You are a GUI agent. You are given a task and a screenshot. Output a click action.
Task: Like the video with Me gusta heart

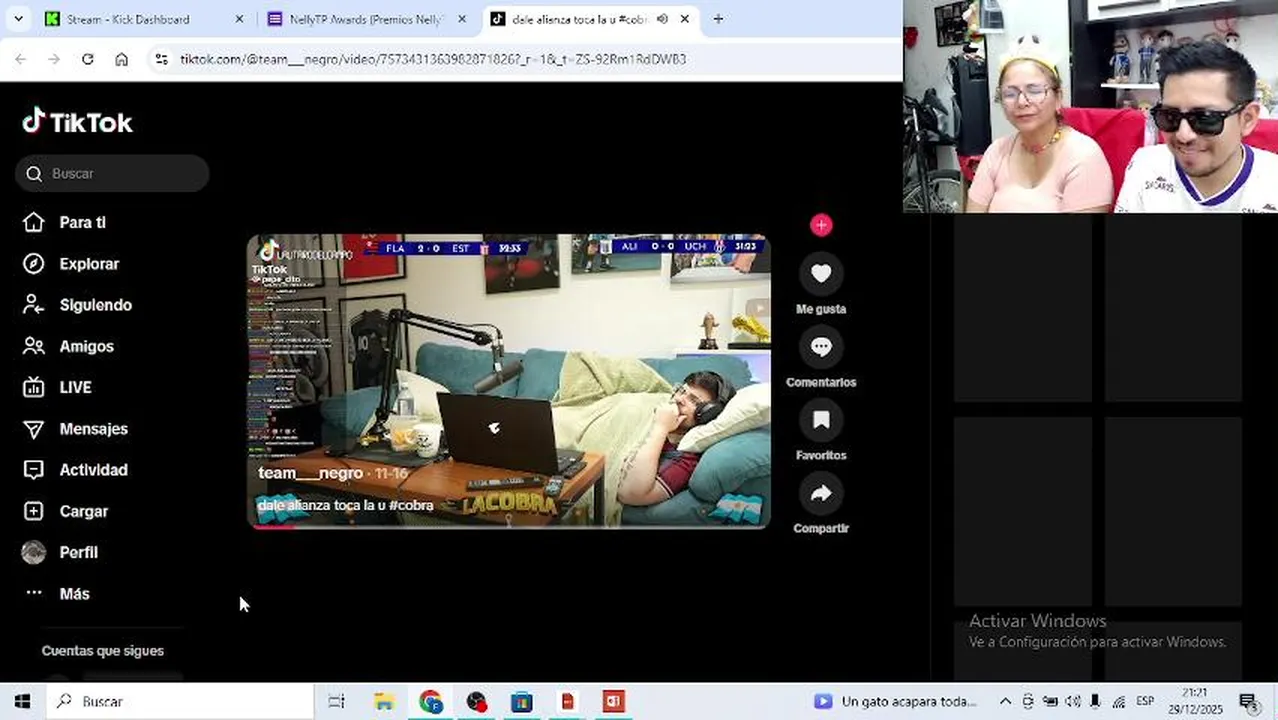[x=821, y=273]
